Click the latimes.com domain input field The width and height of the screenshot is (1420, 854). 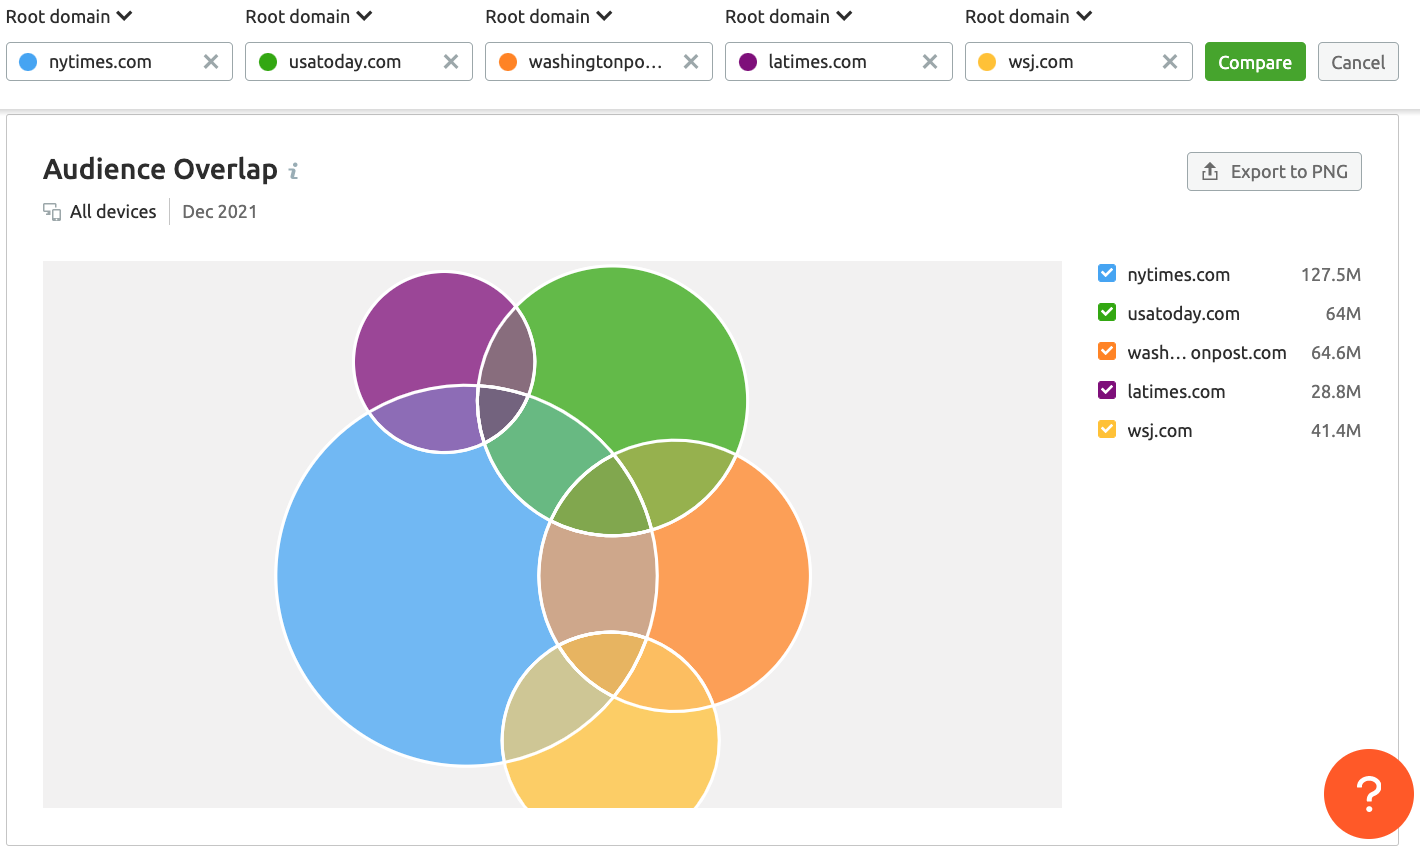pyautogui.click(x=838, y=62)
